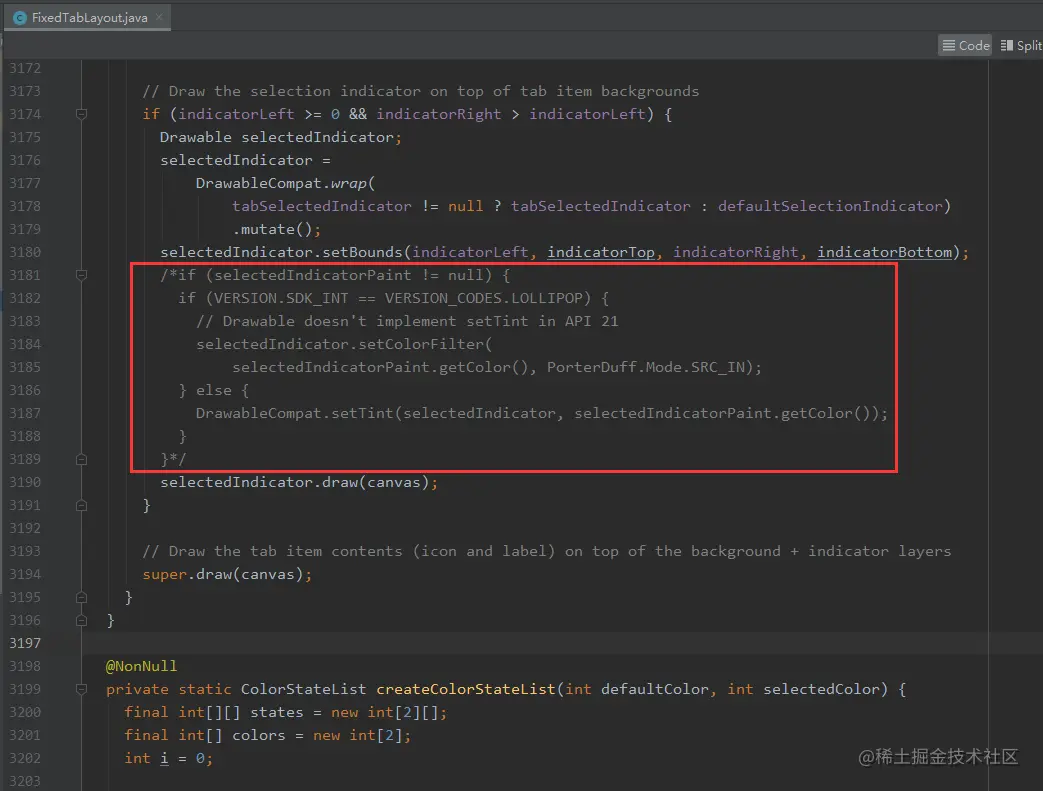Screen dimensions: 1043x791
Task: Click the Java class icon on file tab
Action: (x=20, y=18)
